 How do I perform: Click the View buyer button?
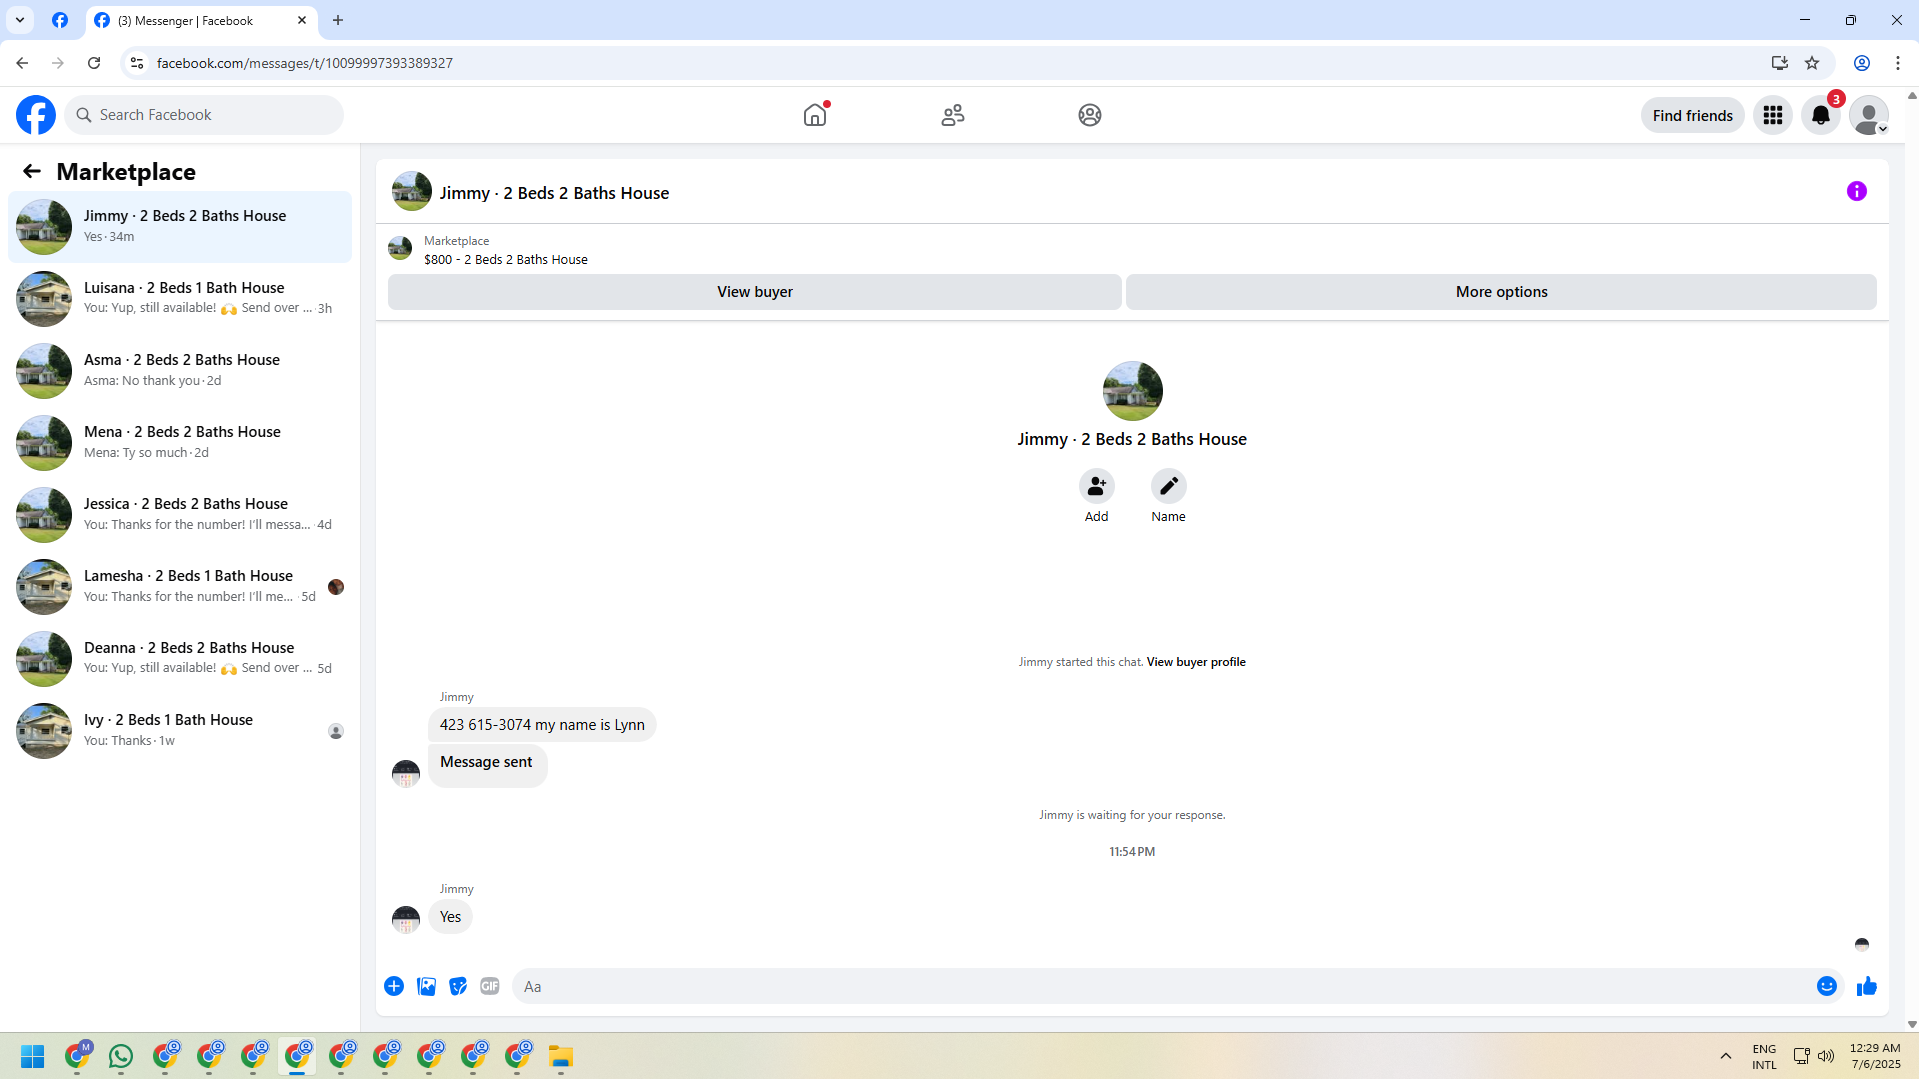pyautogui.click(x=755, y=292)
